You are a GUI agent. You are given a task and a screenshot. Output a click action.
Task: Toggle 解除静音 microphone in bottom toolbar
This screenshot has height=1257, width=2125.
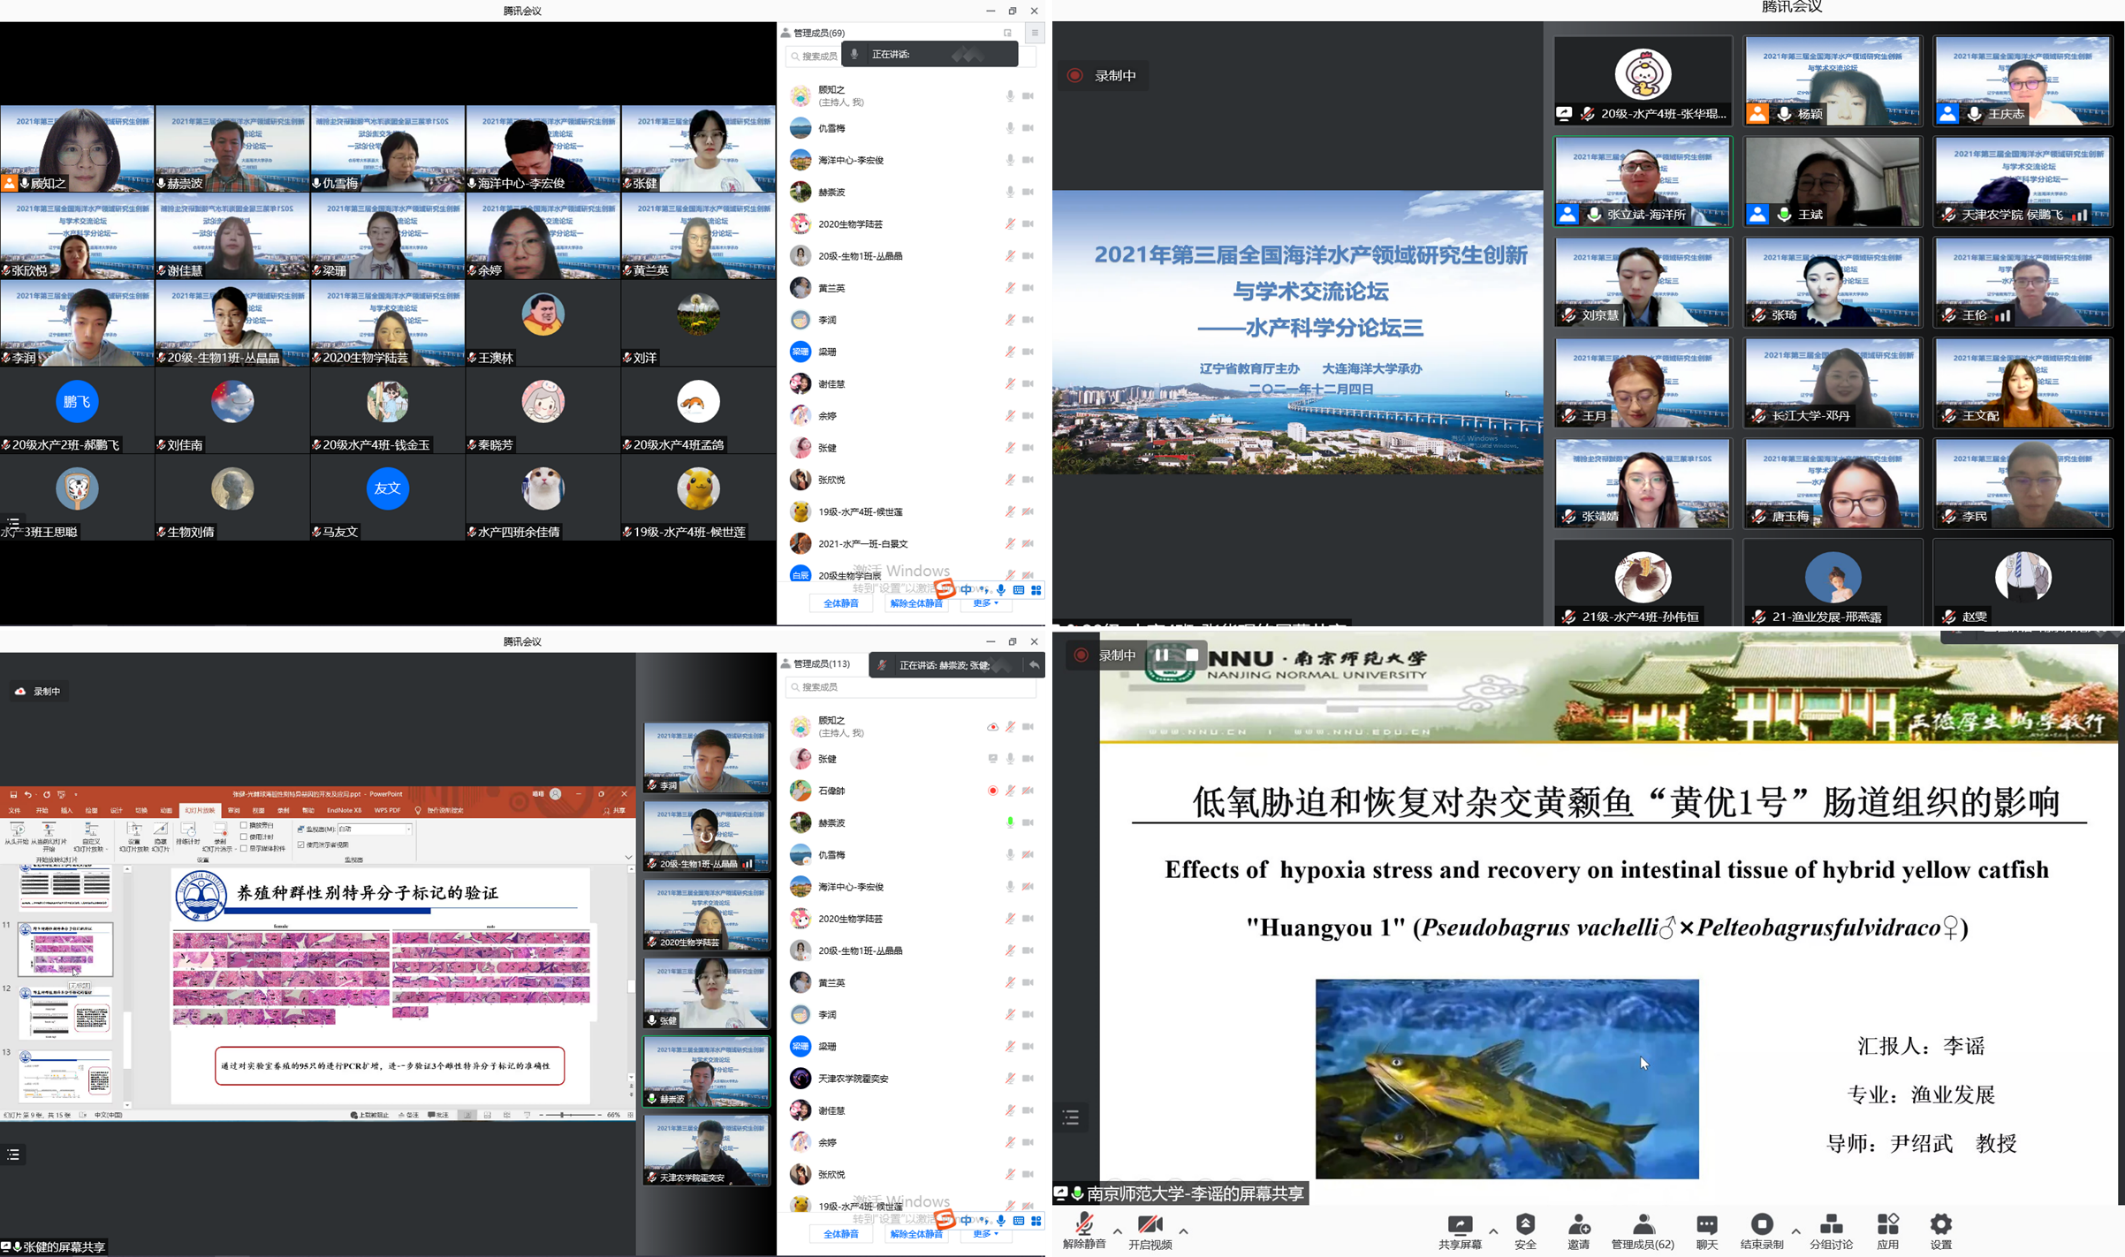tap(1084, 1225)
